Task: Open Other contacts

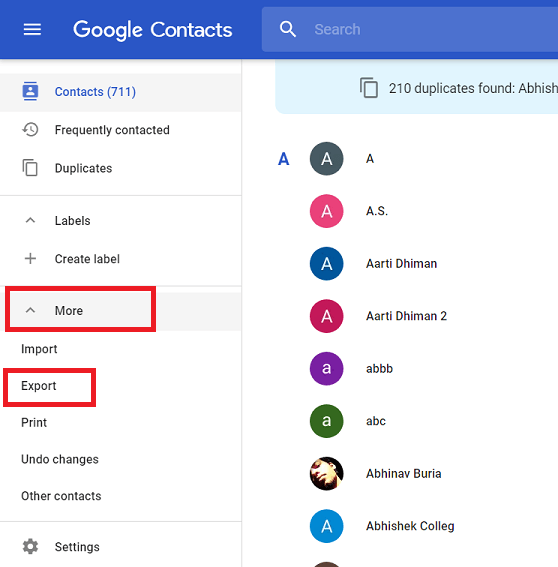Action: [61, 496]
